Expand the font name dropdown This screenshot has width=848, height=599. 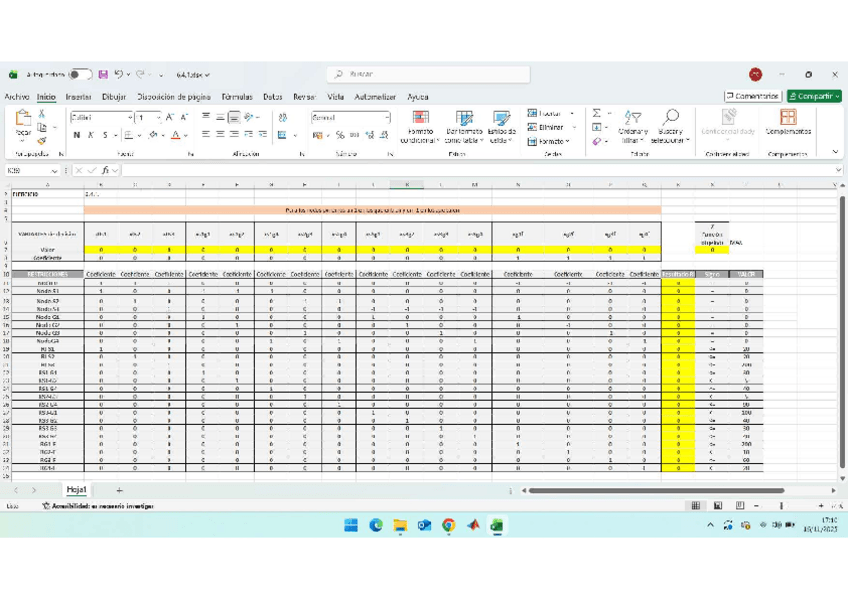129,118
